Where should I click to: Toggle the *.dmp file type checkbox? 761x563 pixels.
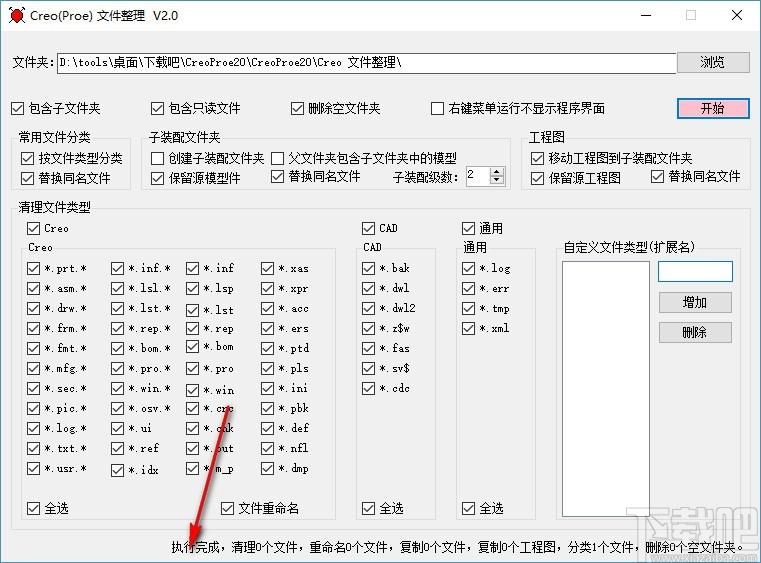pyautogui.click(x=267, y=468)
